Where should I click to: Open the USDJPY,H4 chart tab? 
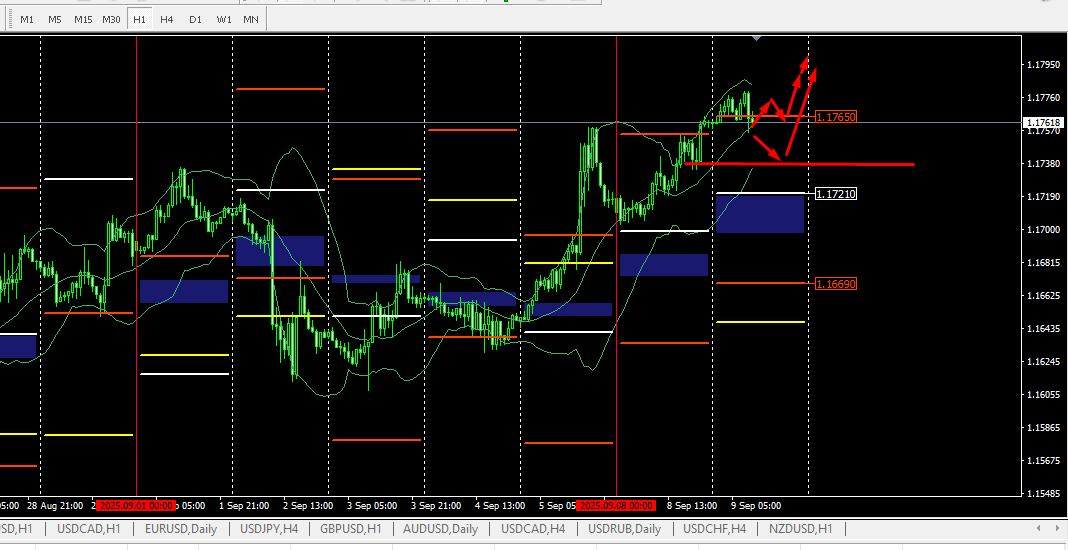click(x=269, y=528)
